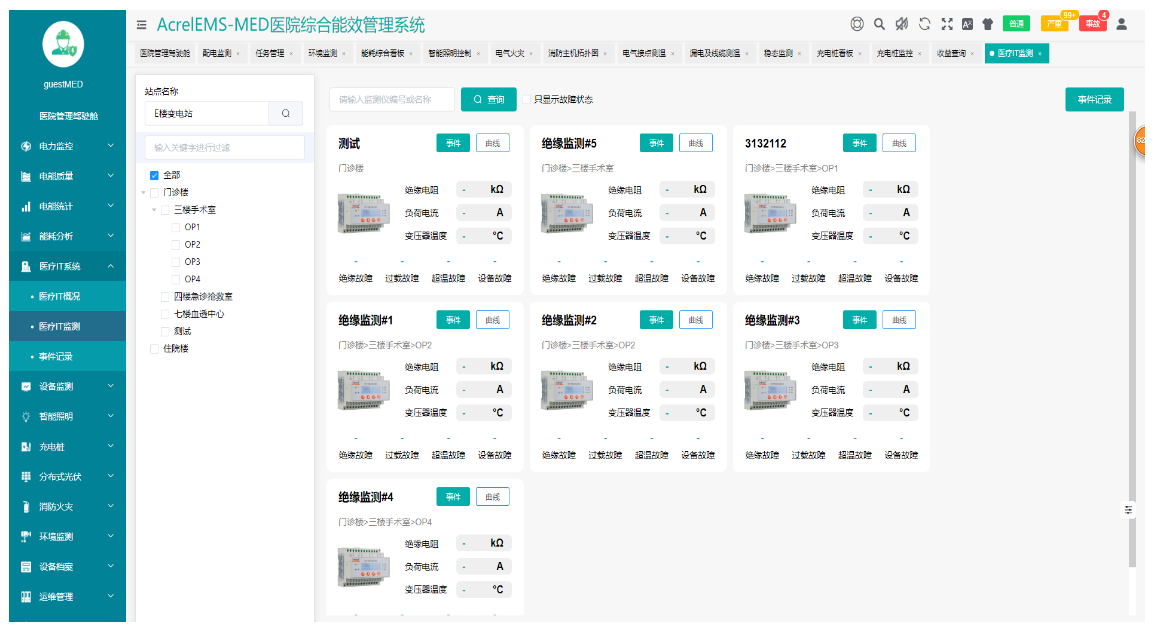The width and height of the screenshot is (1168, 636).
Task: Collapse the 门诊楼 tree node arrow
Action: [143, 192]
